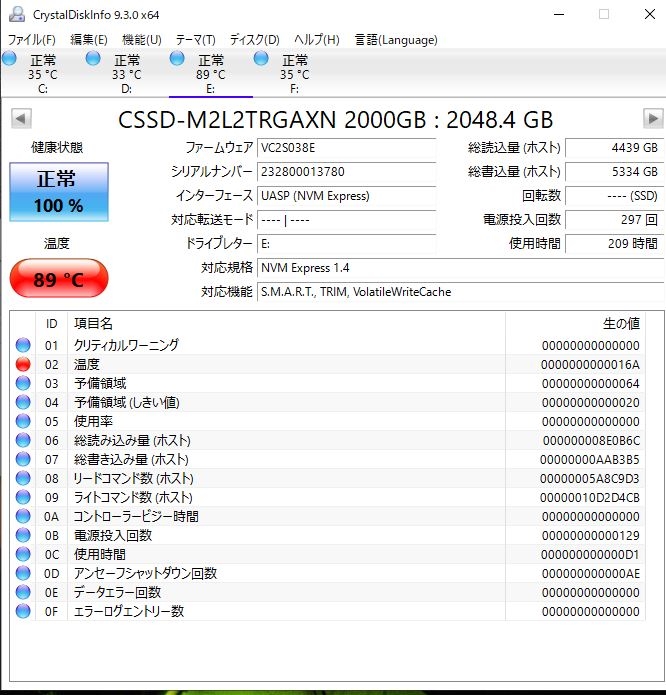
Task: Click raw value 0000000000129
Action: click(x=591, y=536)
